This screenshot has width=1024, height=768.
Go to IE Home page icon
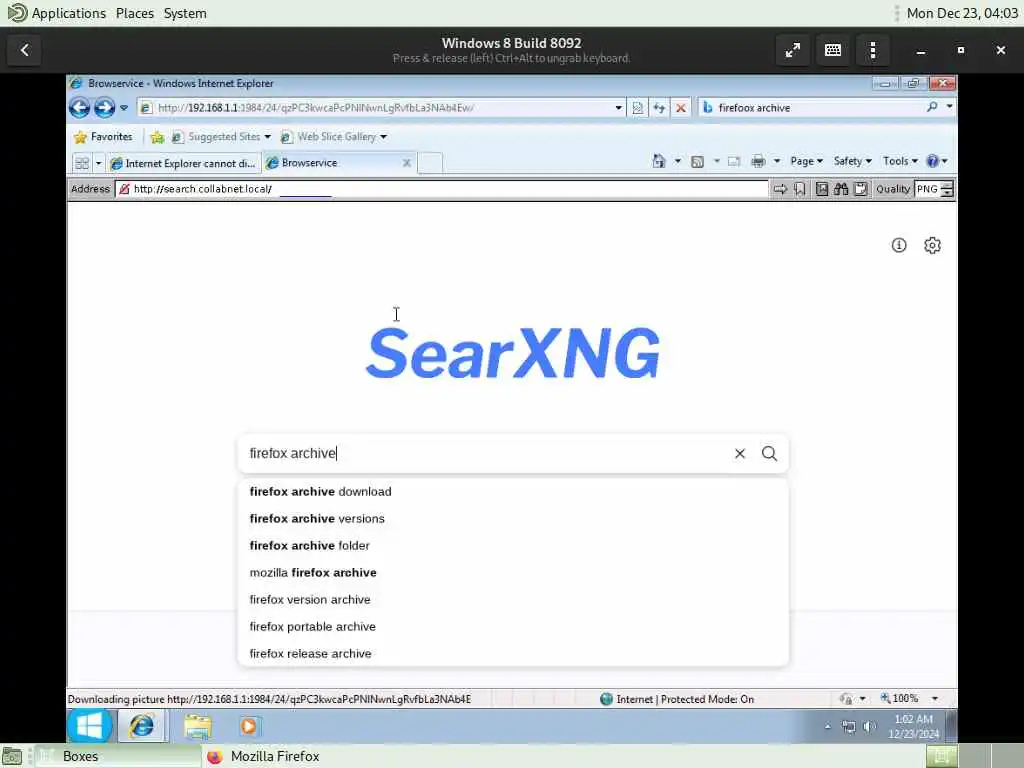(659, 161)
